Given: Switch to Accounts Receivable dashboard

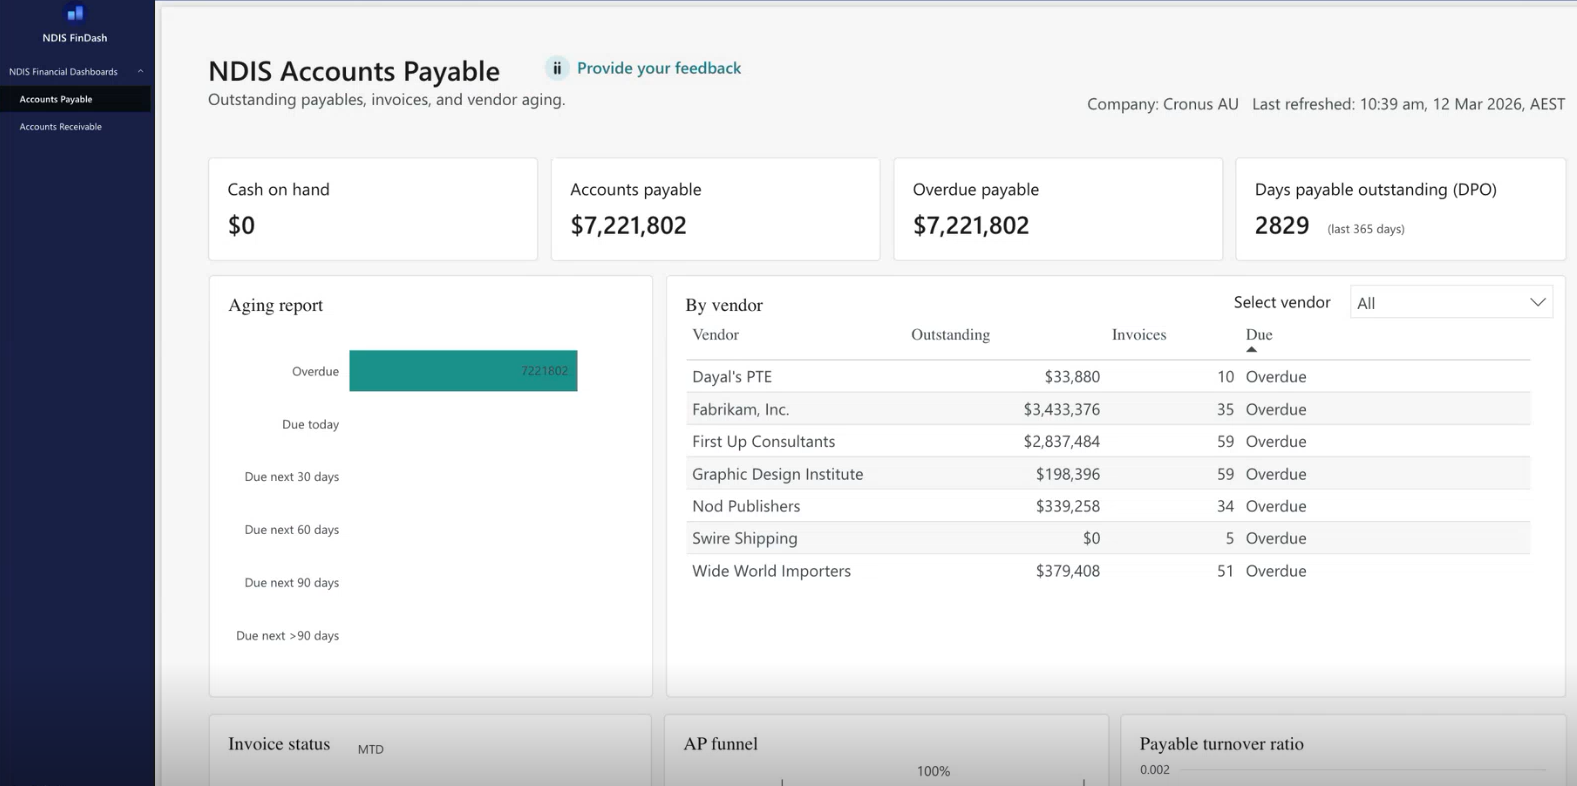Looking at the screenshot, I should pyautogui.click(x=61, y=127).
